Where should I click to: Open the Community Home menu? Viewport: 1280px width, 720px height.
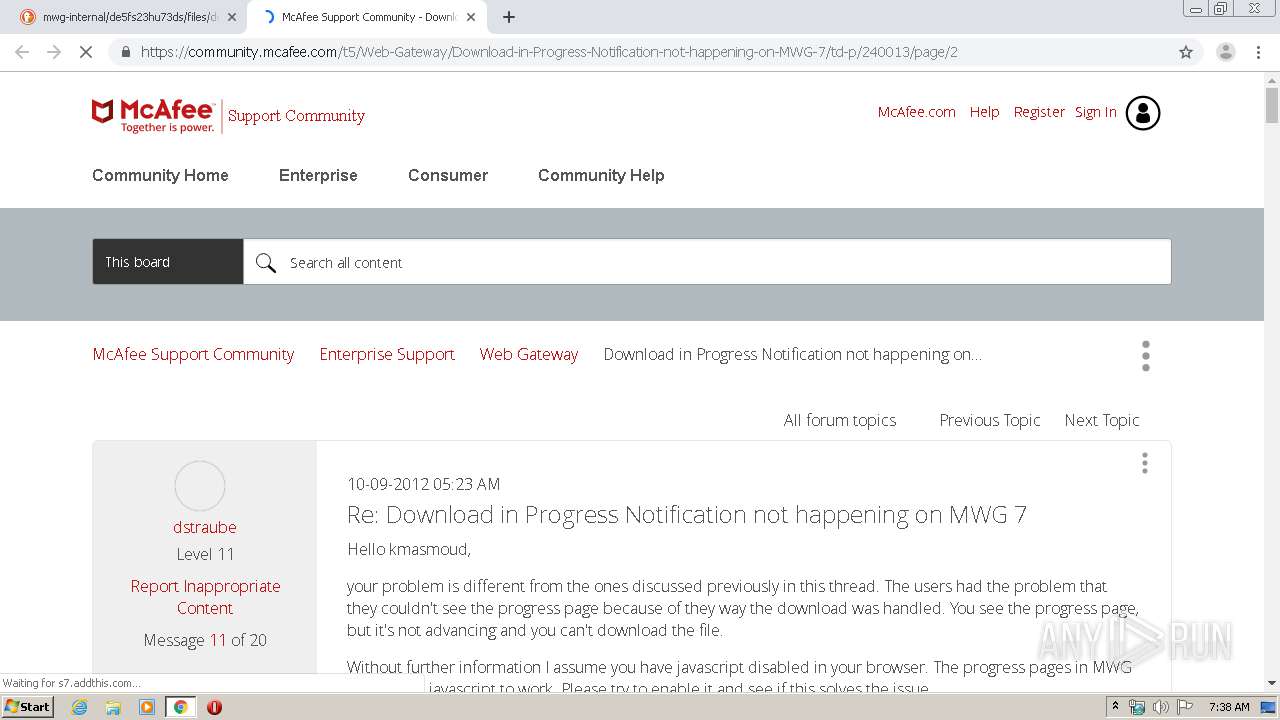[160, 175]
